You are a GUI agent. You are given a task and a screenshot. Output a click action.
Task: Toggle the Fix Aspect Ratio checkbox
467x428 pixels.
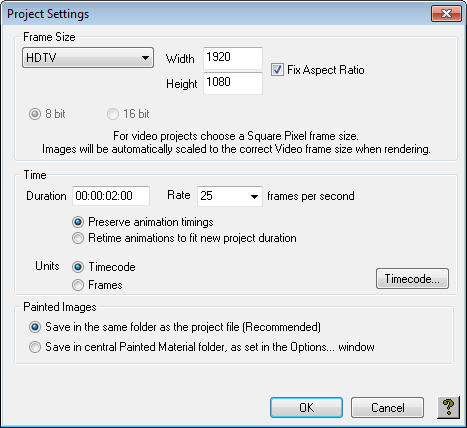277,70
